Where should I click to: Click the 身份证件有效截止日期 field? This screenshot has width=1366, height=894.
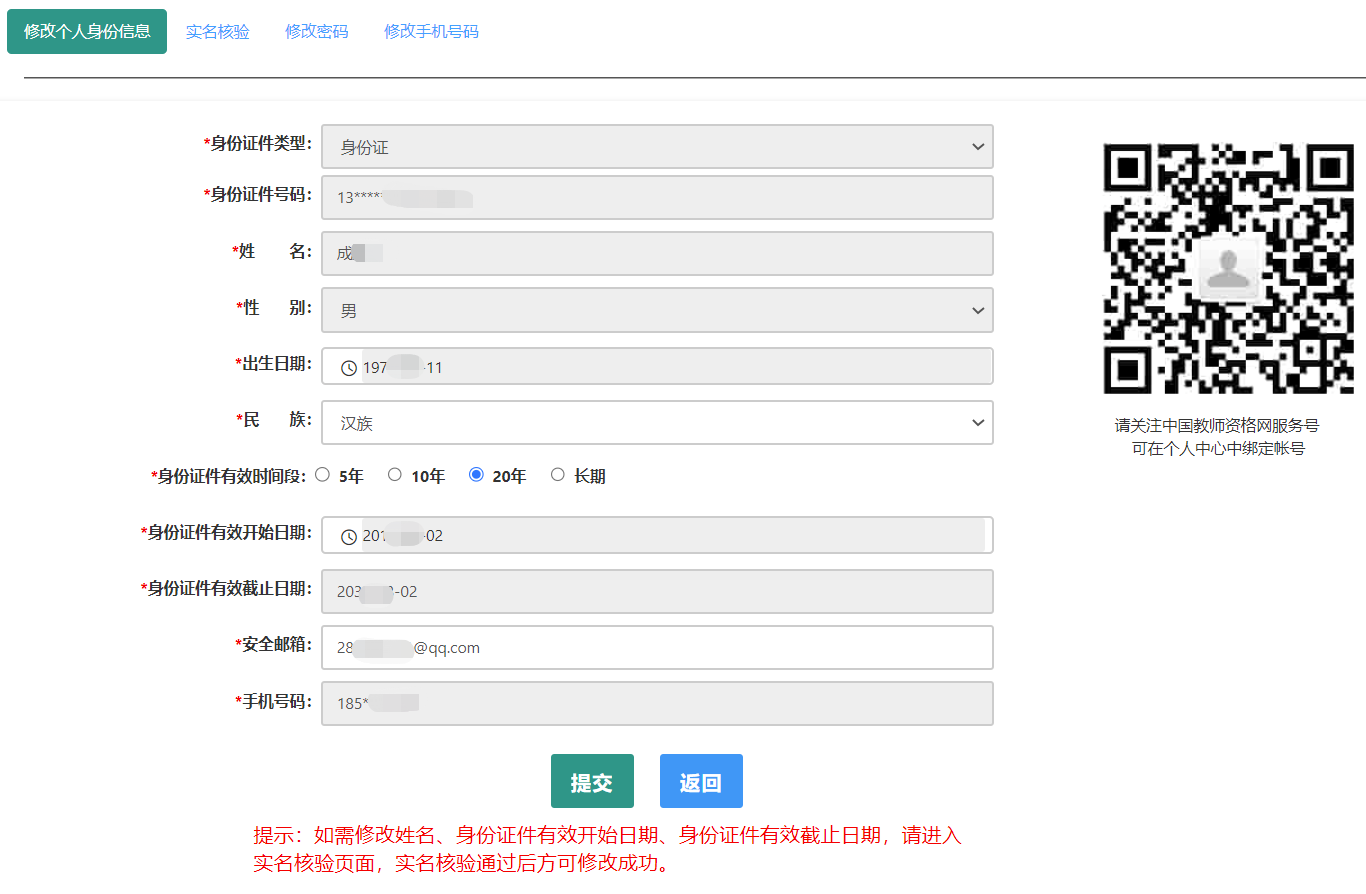(657, 592)
